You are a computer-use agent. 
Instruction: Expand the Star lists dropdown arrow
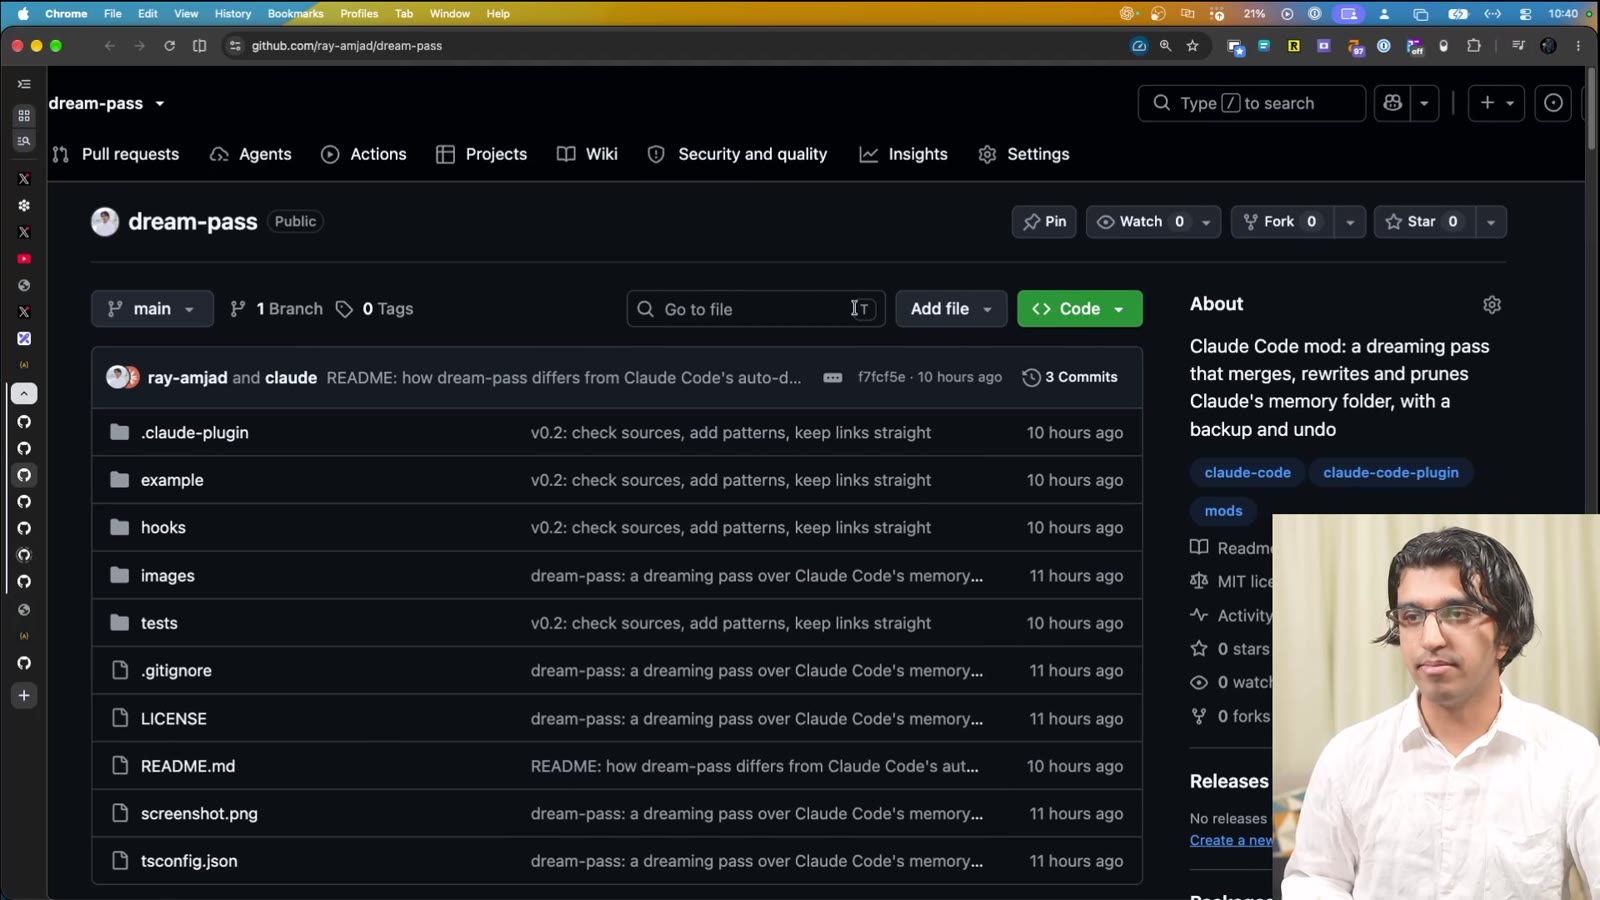1491,222
